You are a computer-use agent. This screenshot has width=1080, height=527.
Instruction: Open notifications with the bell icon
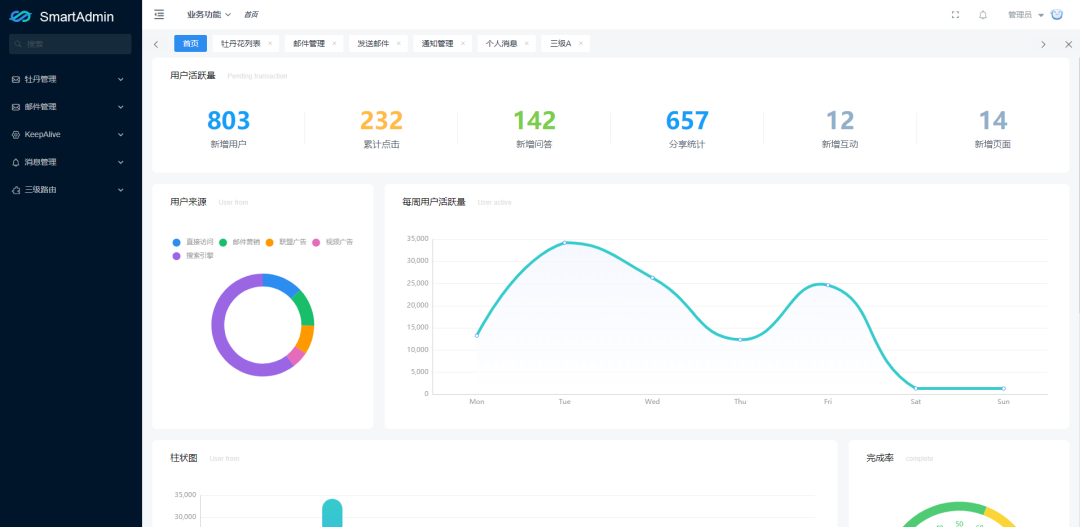pyautogui.click(x=982, y=15)
